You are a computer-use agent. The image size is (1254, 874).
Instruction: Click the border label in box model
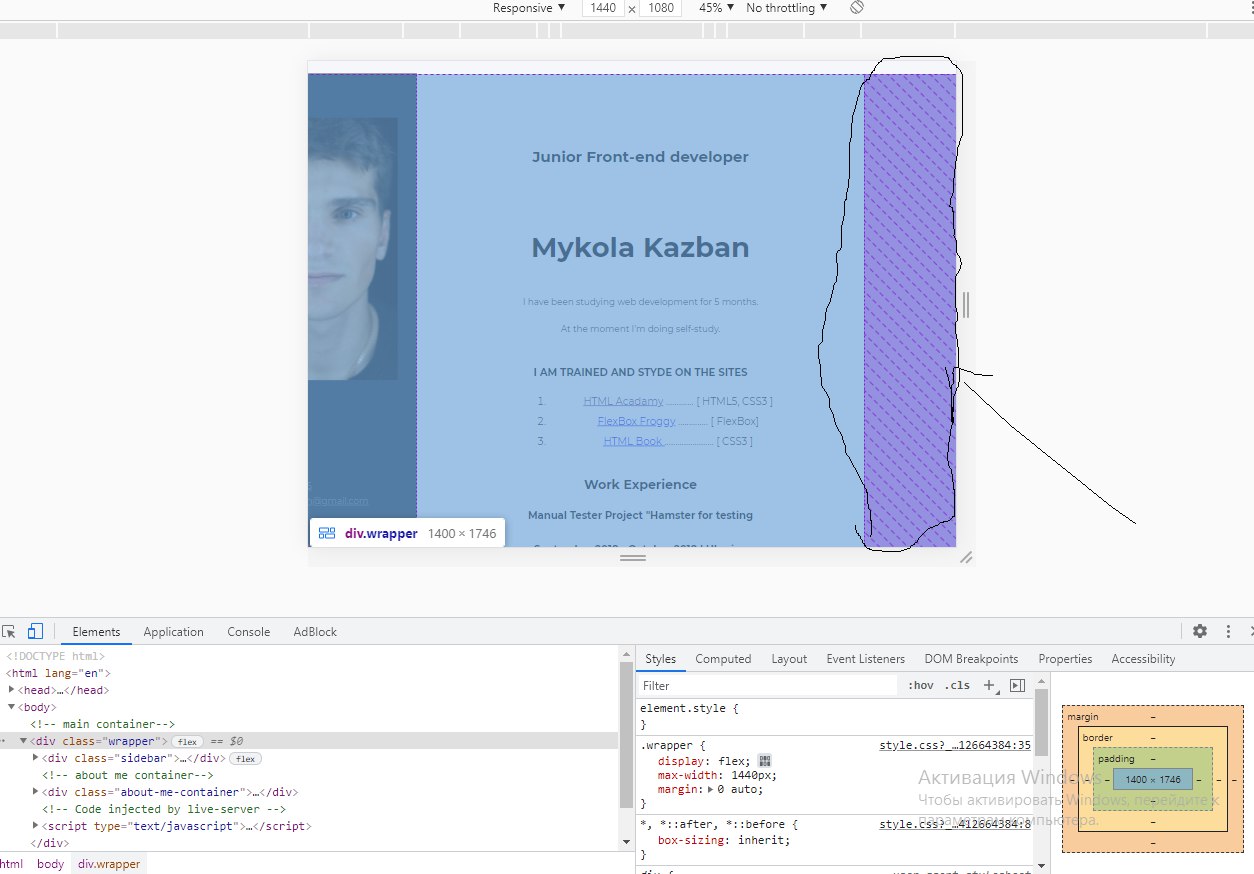pyautogui.click(x=1097, y=738)
